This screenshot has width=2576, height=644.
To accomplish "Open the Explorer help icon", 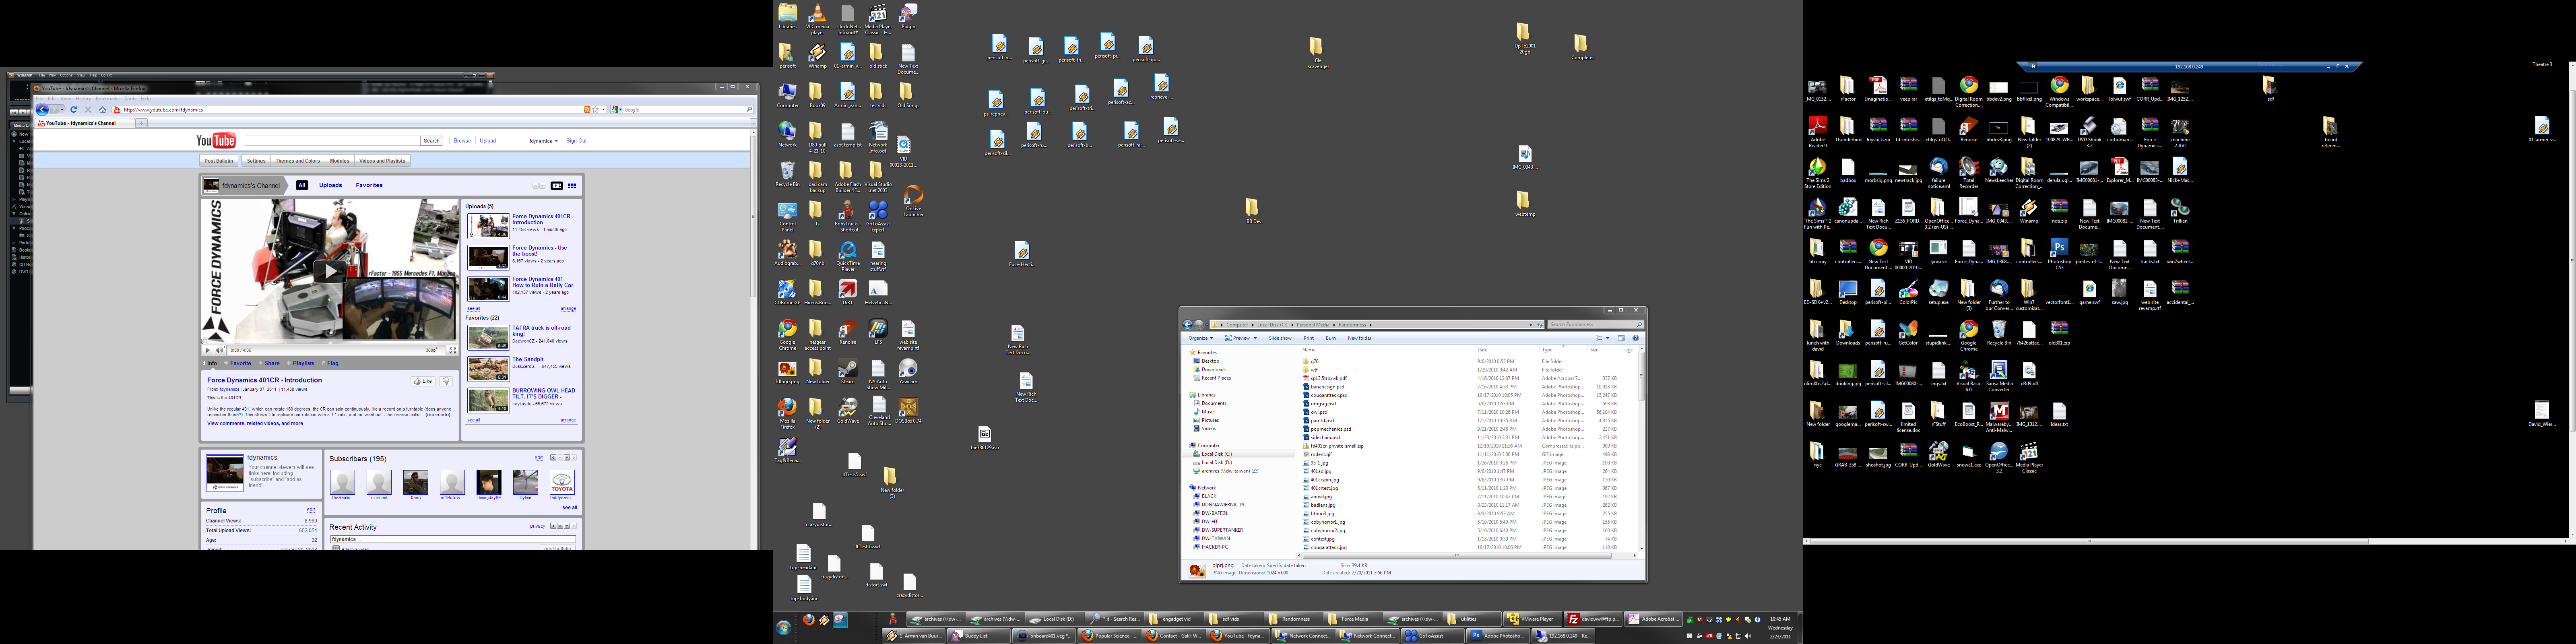I will point(1636,338).
